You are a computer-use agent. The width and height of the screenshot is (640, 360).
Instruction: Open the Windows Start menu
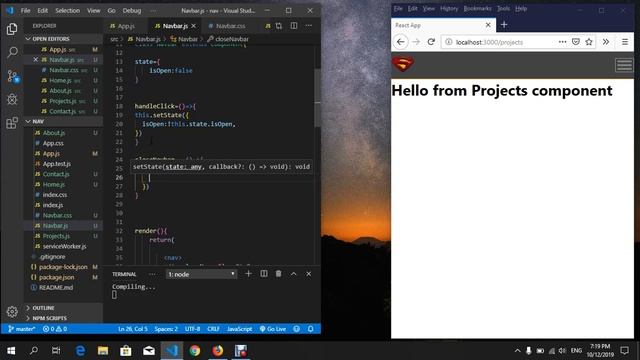tap(11, 350)
